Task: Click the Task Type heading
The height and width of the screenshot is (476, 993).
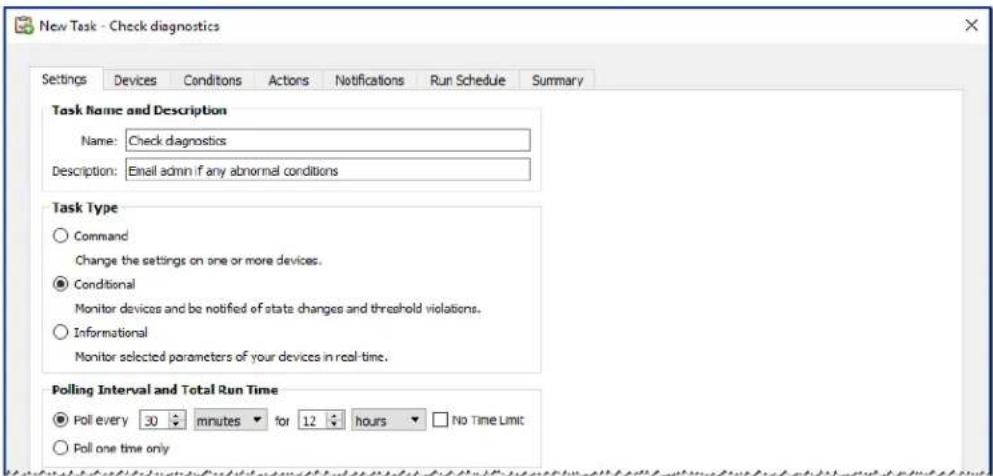Action: coord(84,208)
